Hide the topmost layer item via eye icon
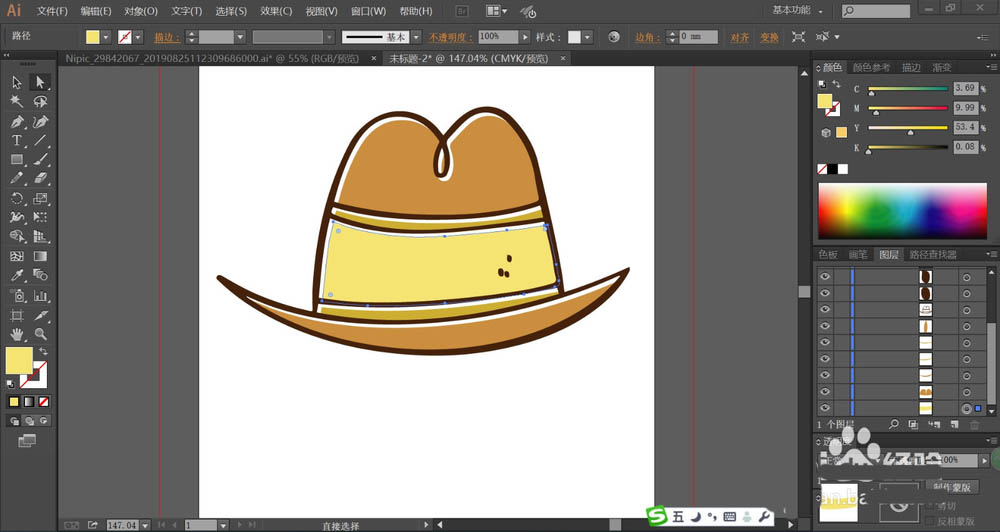This screenshot has height=532, width=1000. point(825,275)
